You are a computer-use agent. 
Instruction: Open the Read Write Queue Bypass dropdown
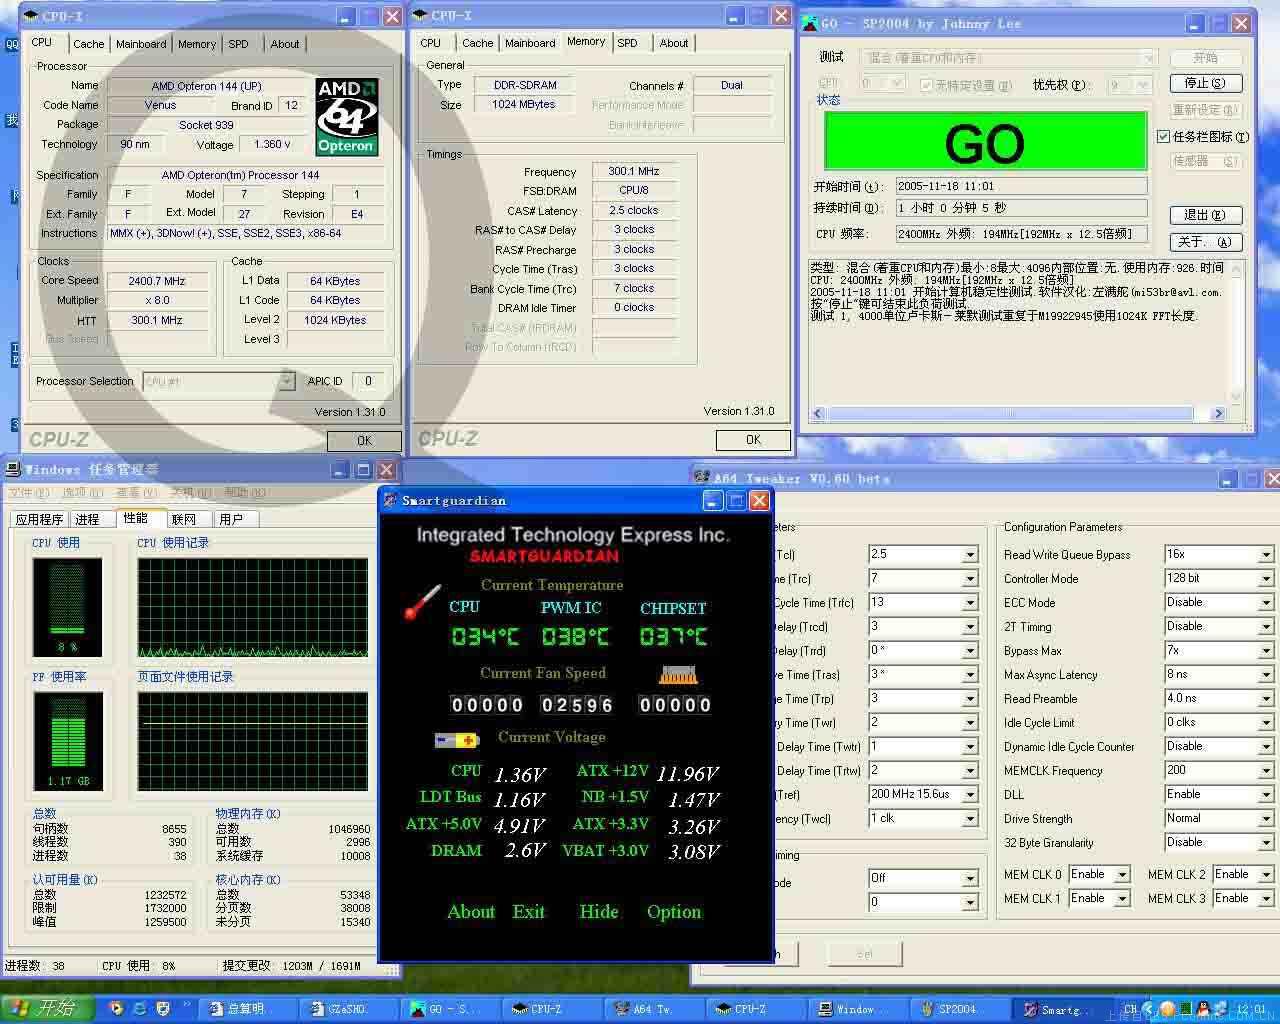tap(1266, 554)
